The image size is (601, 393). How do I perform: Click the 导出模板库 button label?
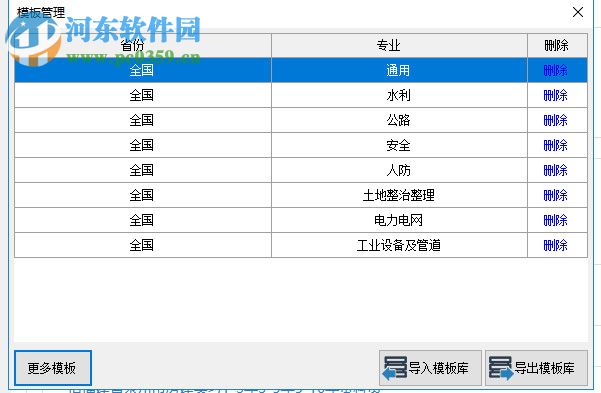click(x=544, y=368)
